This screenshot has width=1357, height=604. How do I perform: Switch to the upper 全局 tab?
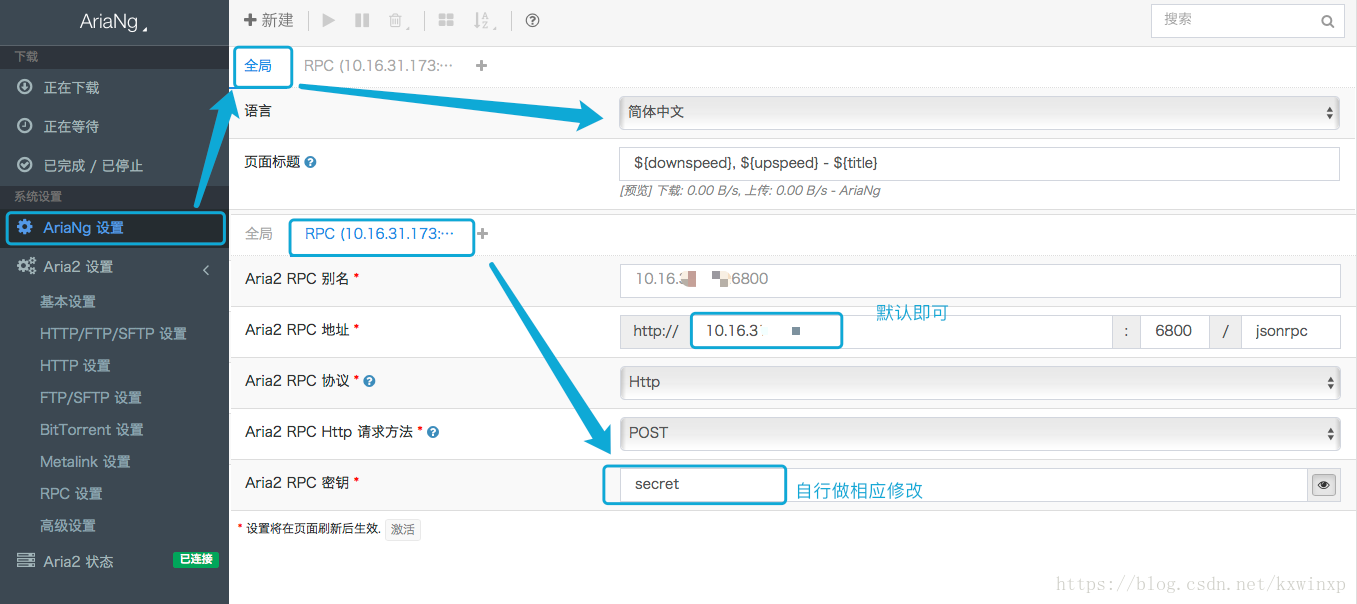tap(258, 66)
